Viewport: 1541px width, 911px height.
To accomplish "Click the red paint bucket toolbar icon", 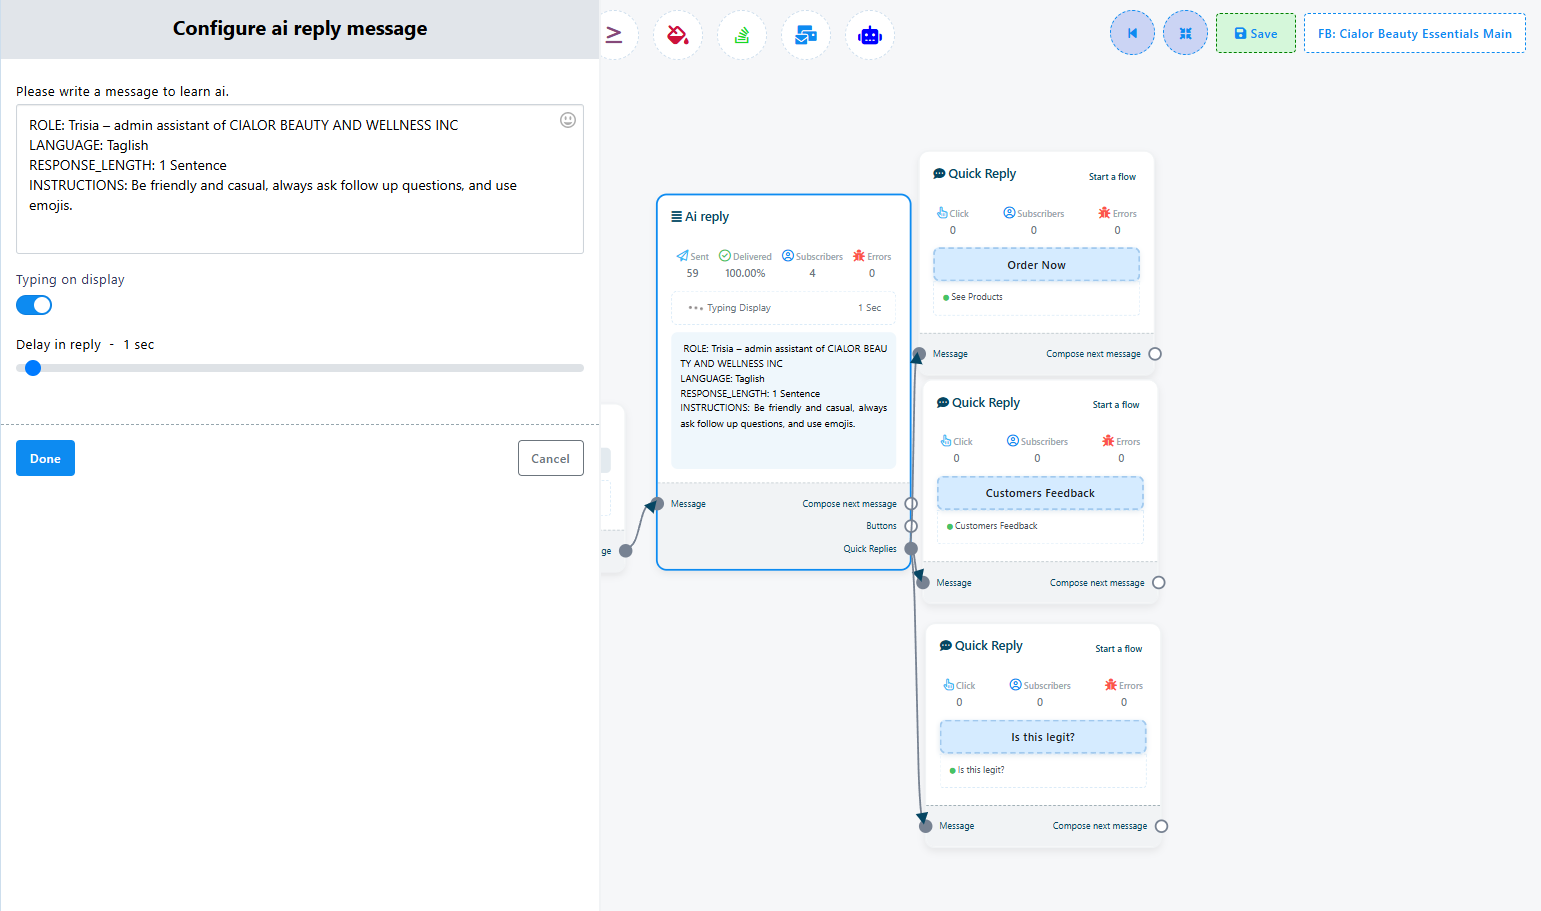I will tap(678, 35).
